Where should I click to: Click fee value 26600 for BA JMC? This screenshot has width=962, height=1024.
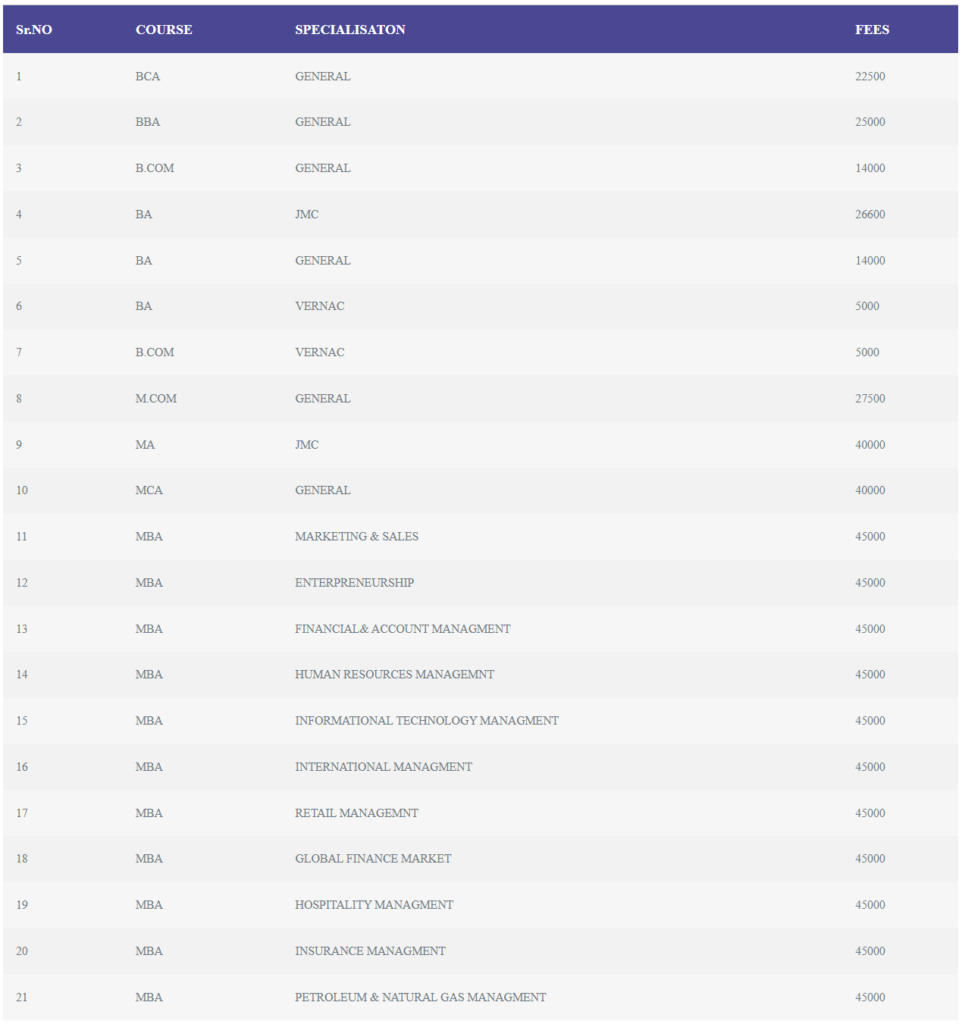pyautogui.click(x=870, y=214)
